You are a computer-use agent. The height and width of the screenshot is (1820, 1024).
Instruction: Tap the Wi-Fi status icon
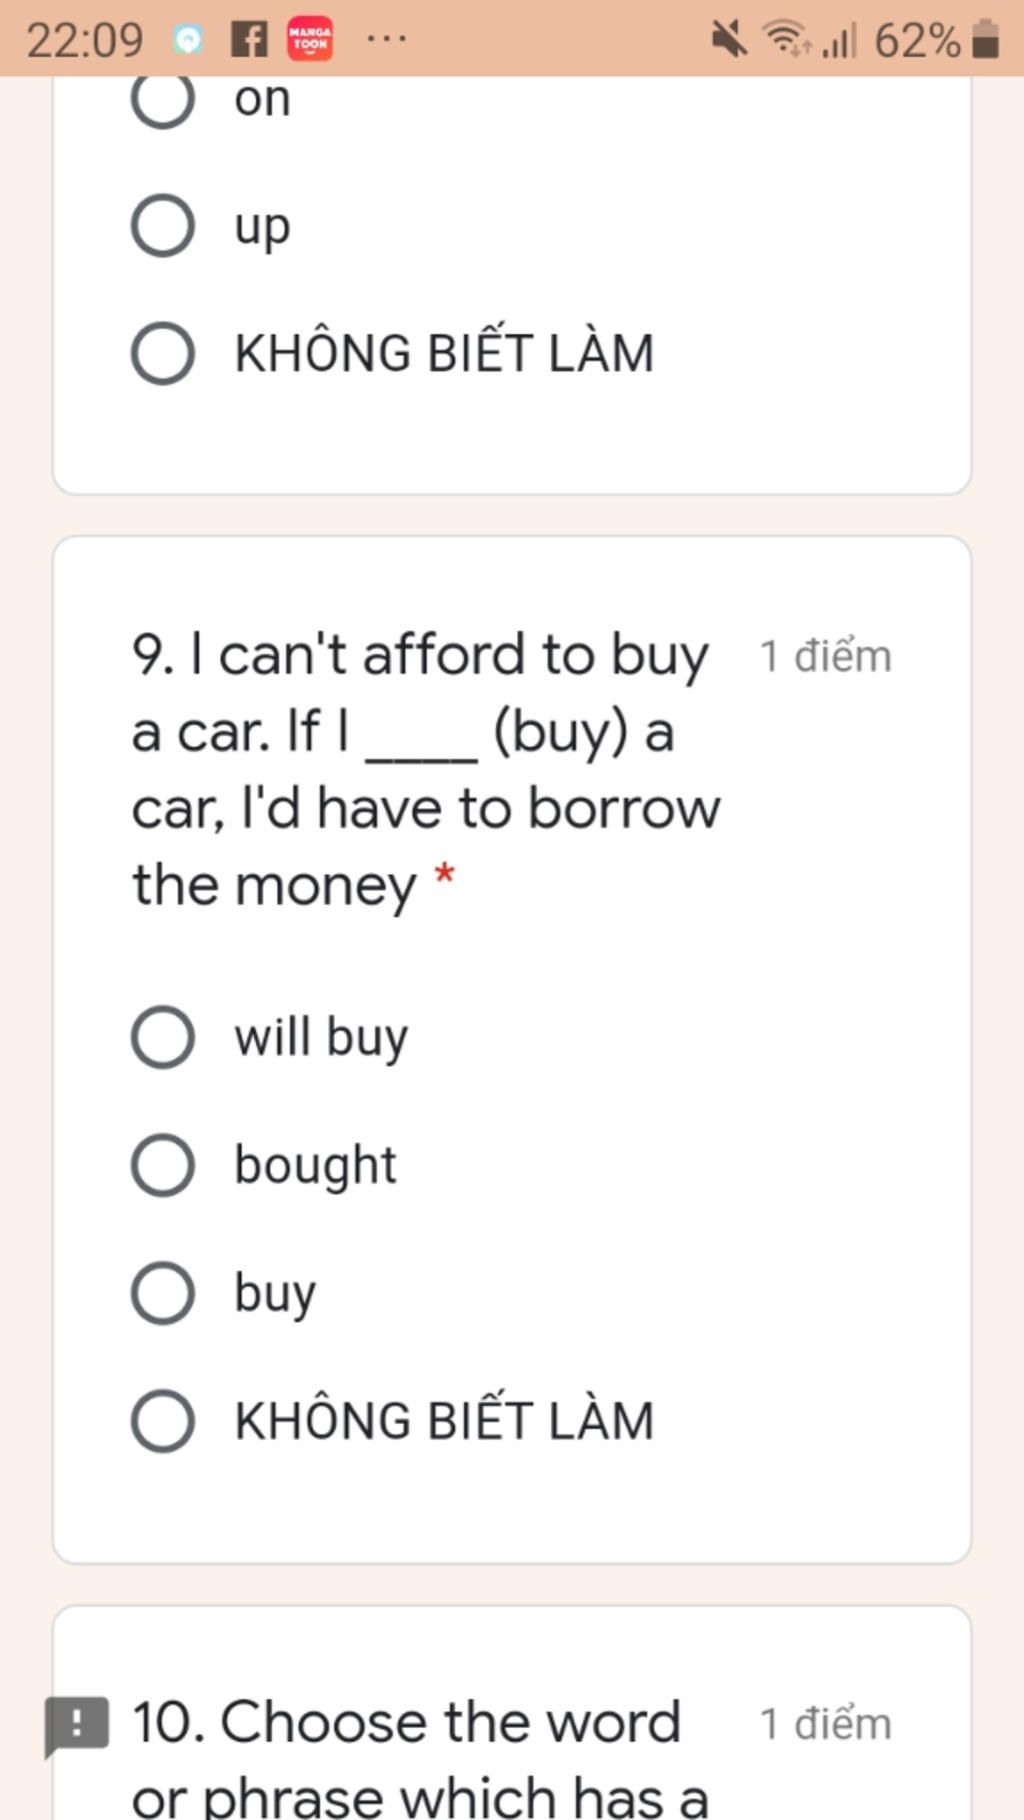tap(786, 40)
